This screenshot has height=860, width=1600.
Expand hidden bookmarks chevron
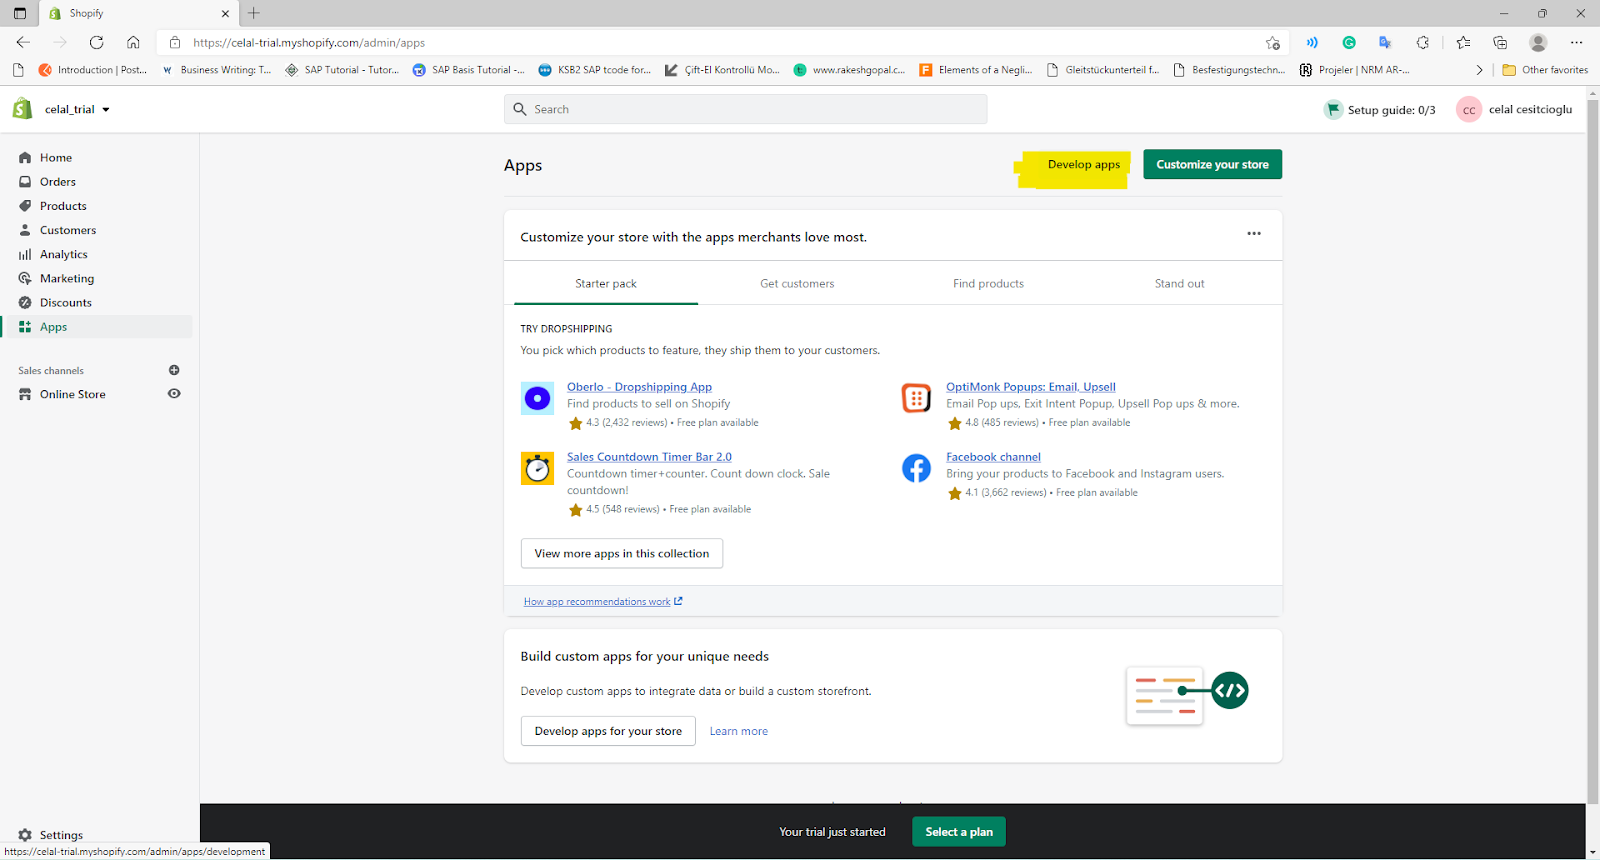click(1479, 70)
